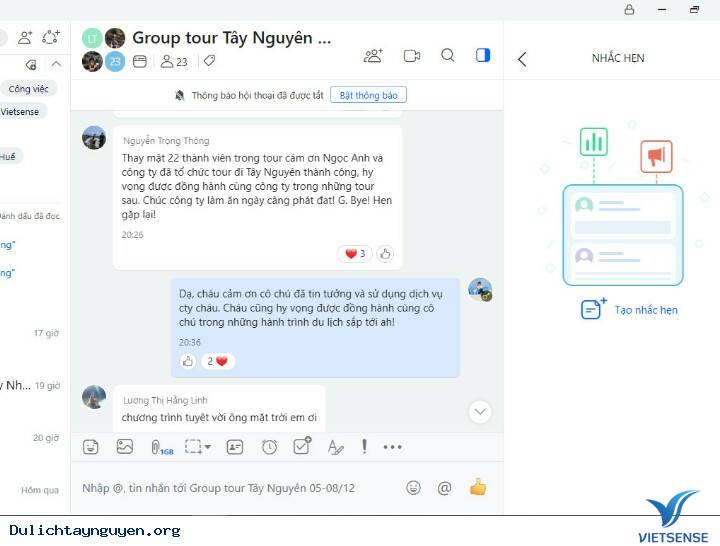Like Nguyễn Trọng Thông's message with thumbs up
Screen dimensions: 720x546
coord(385,253)
